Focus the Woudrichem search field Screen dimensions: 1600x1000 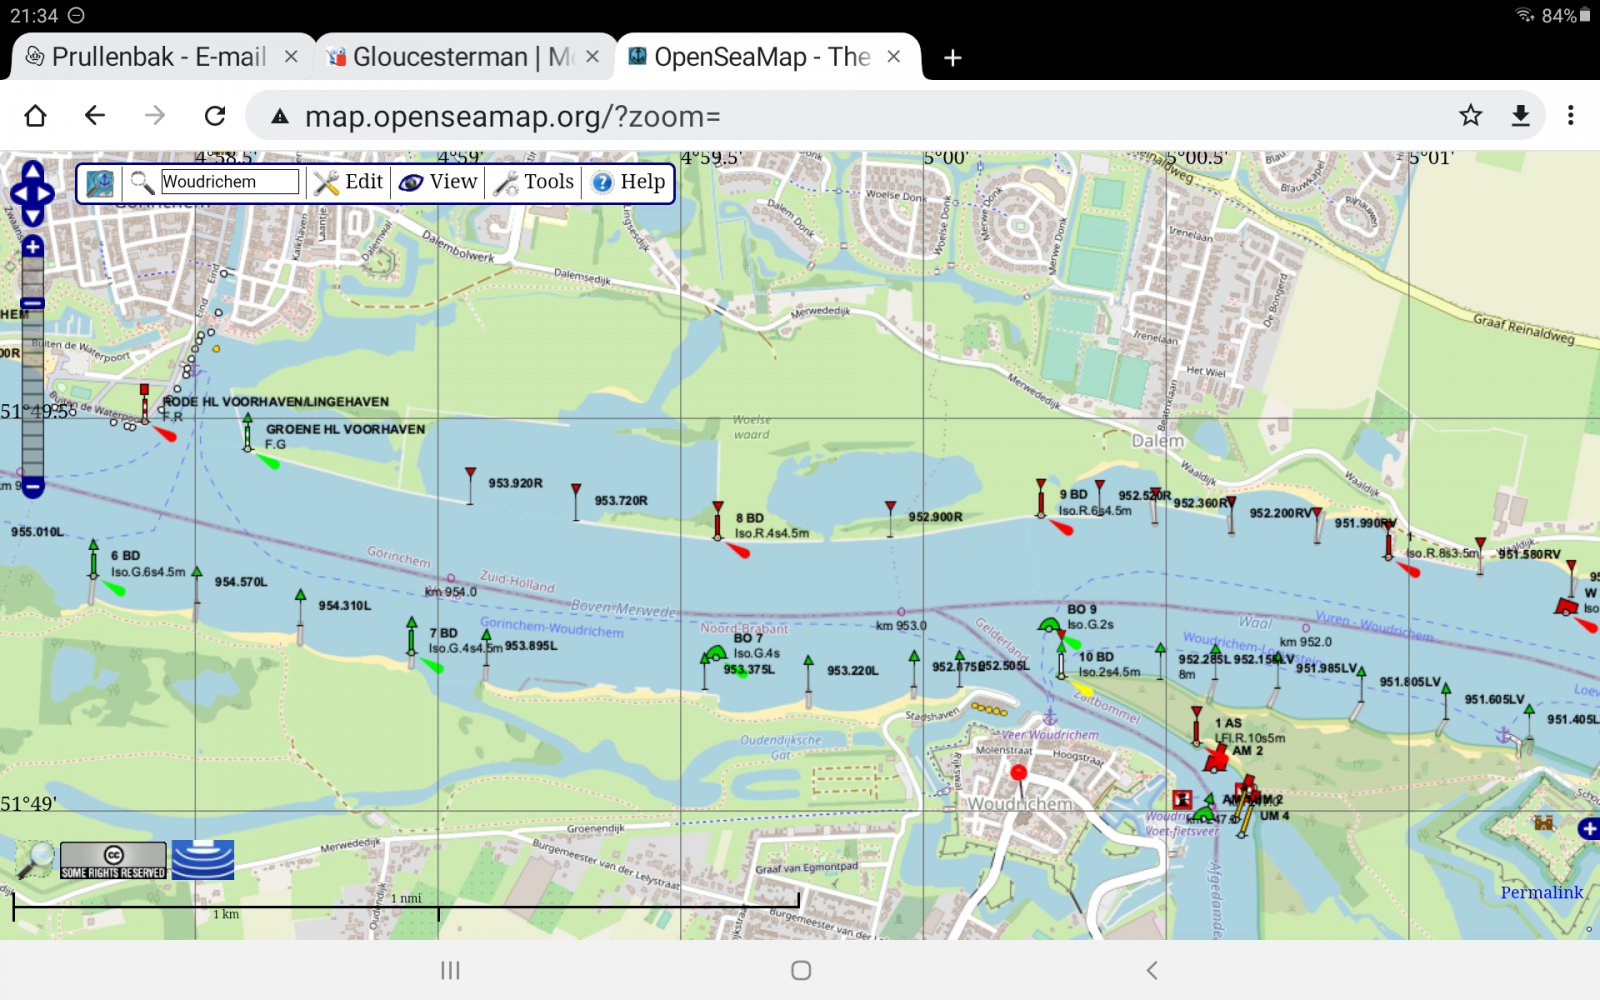(x=230, y=182)
